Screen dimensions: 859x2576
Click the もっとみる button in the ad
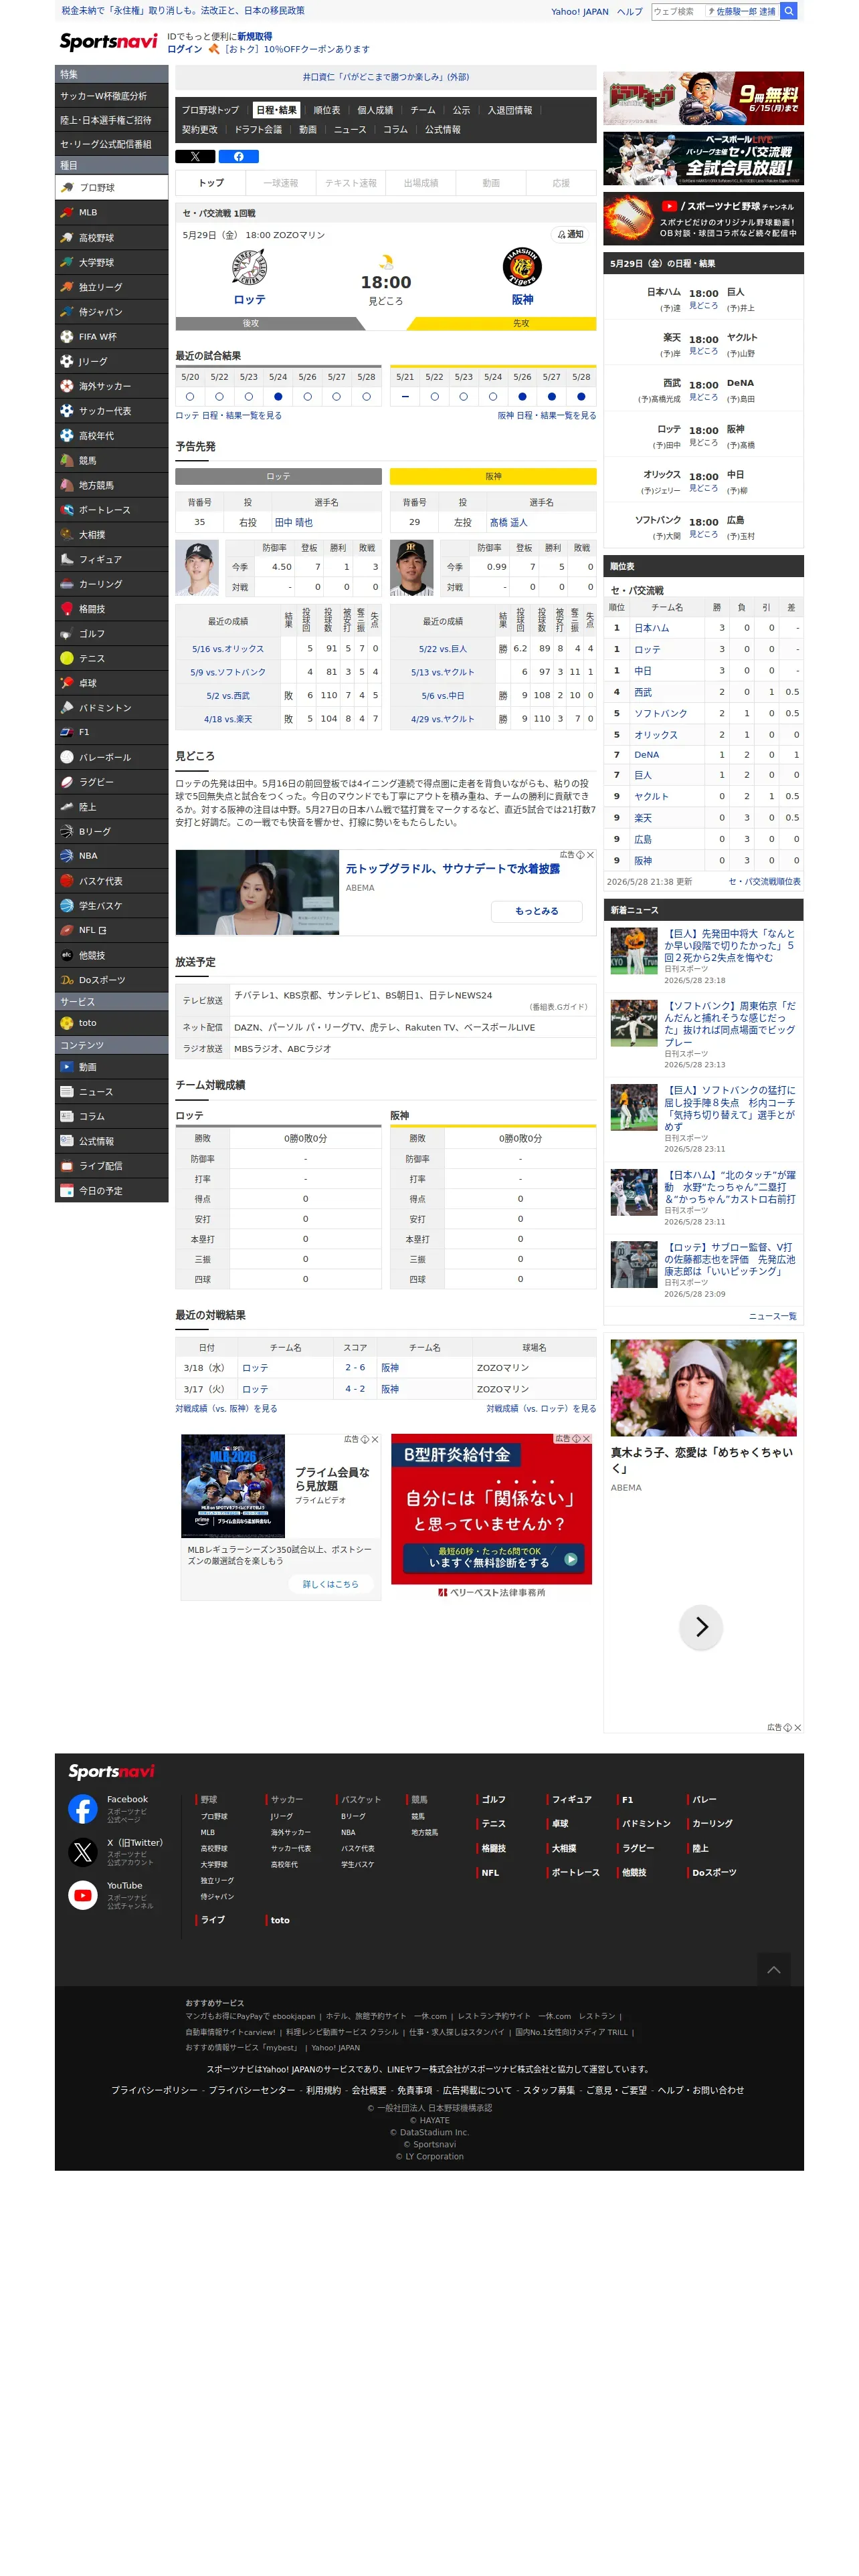(537, 911)
